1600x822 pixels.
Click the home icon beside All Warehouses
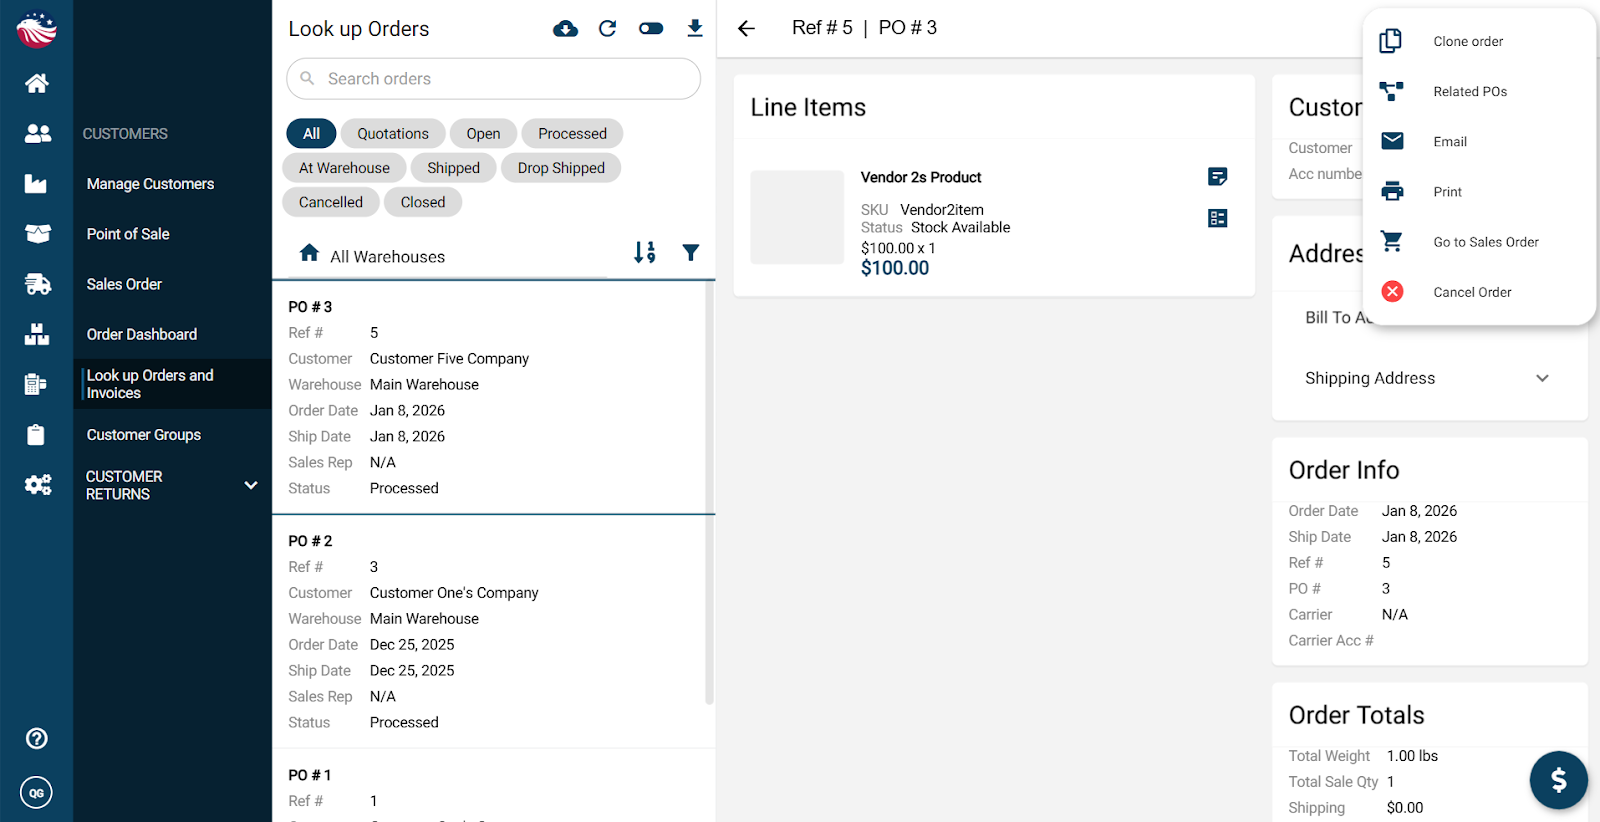pos(310,253)
